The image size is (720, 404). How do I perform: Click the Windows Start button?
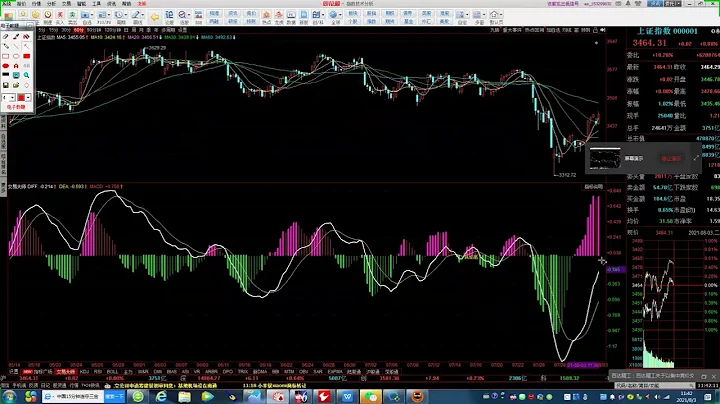(8, 396)
